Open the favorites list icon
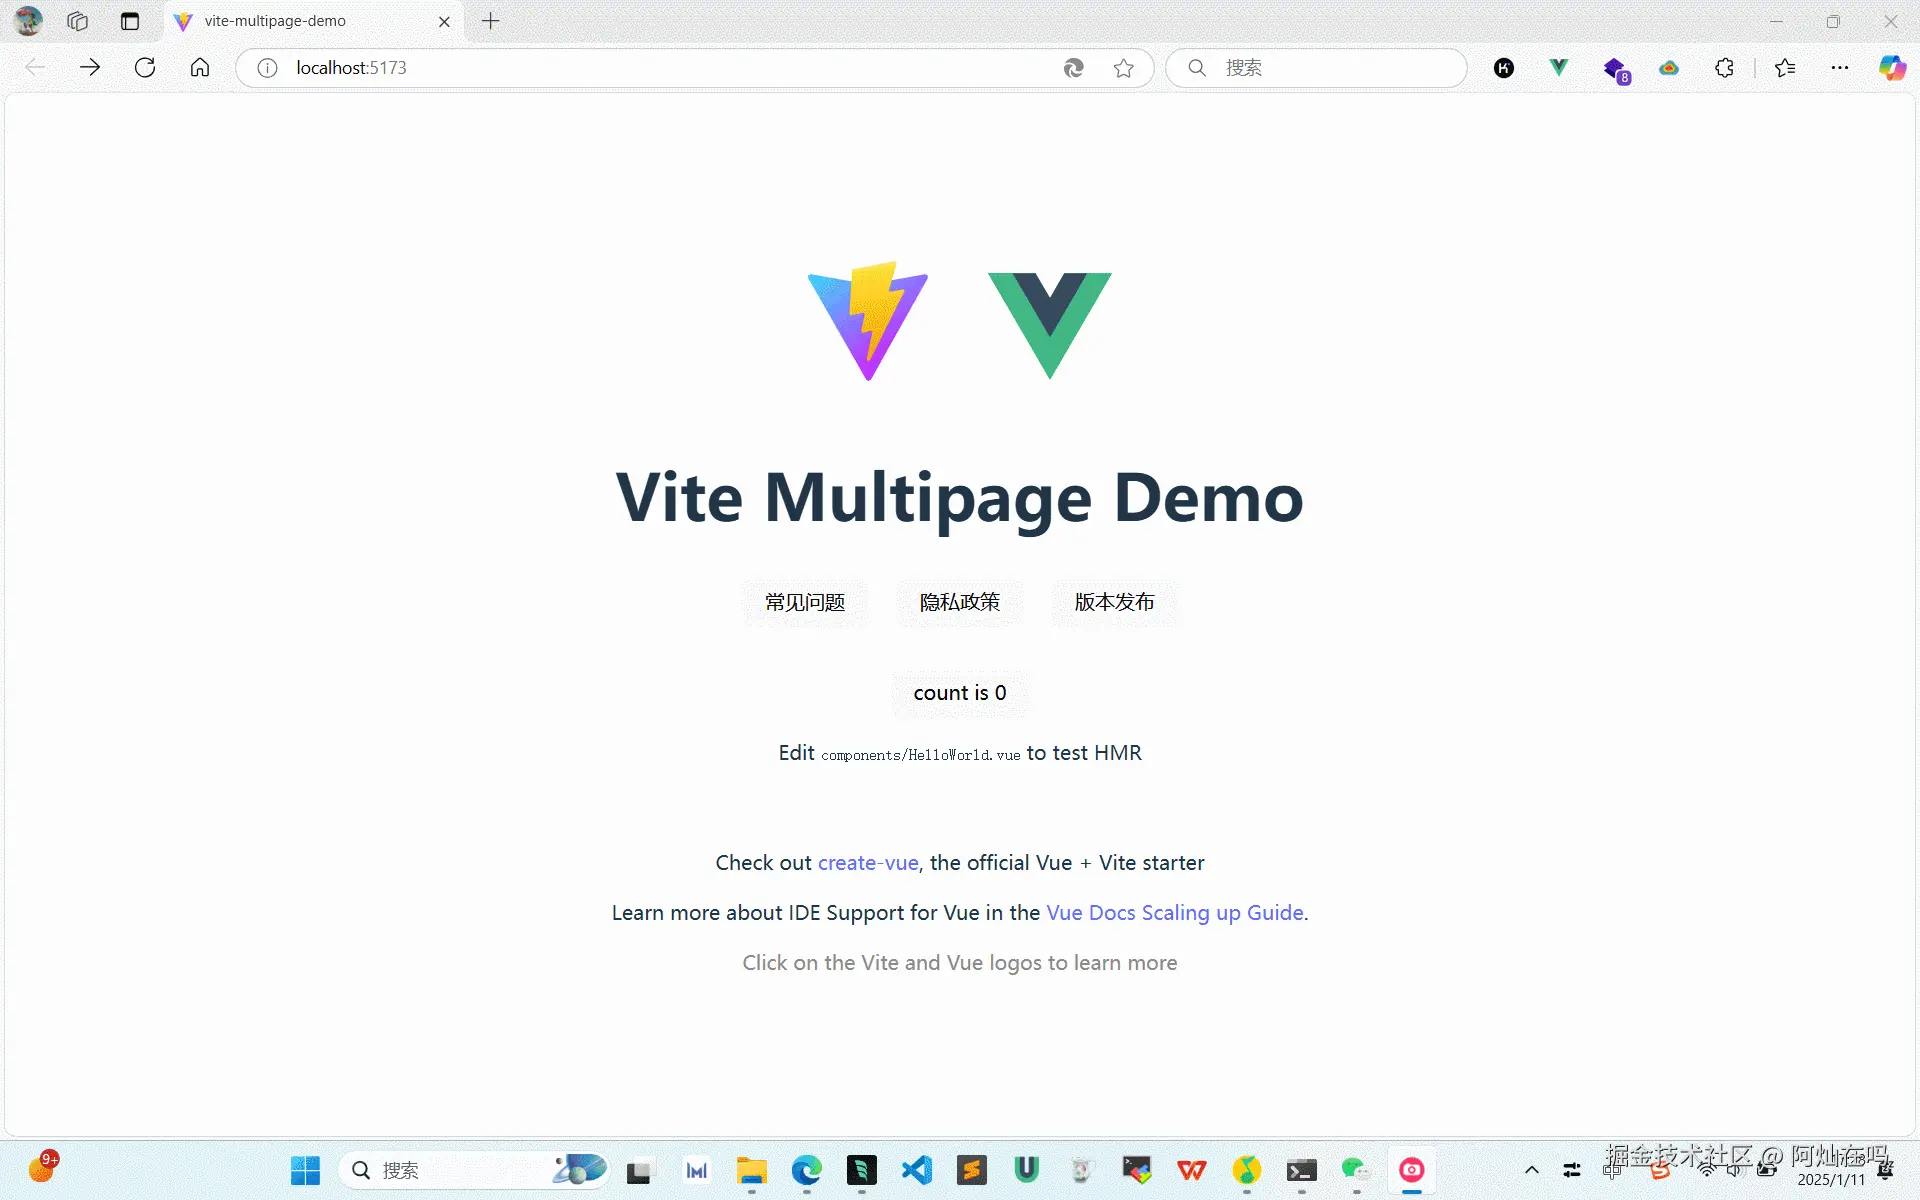Viewport: 1920px width, 1200px height. [1785, 68]
